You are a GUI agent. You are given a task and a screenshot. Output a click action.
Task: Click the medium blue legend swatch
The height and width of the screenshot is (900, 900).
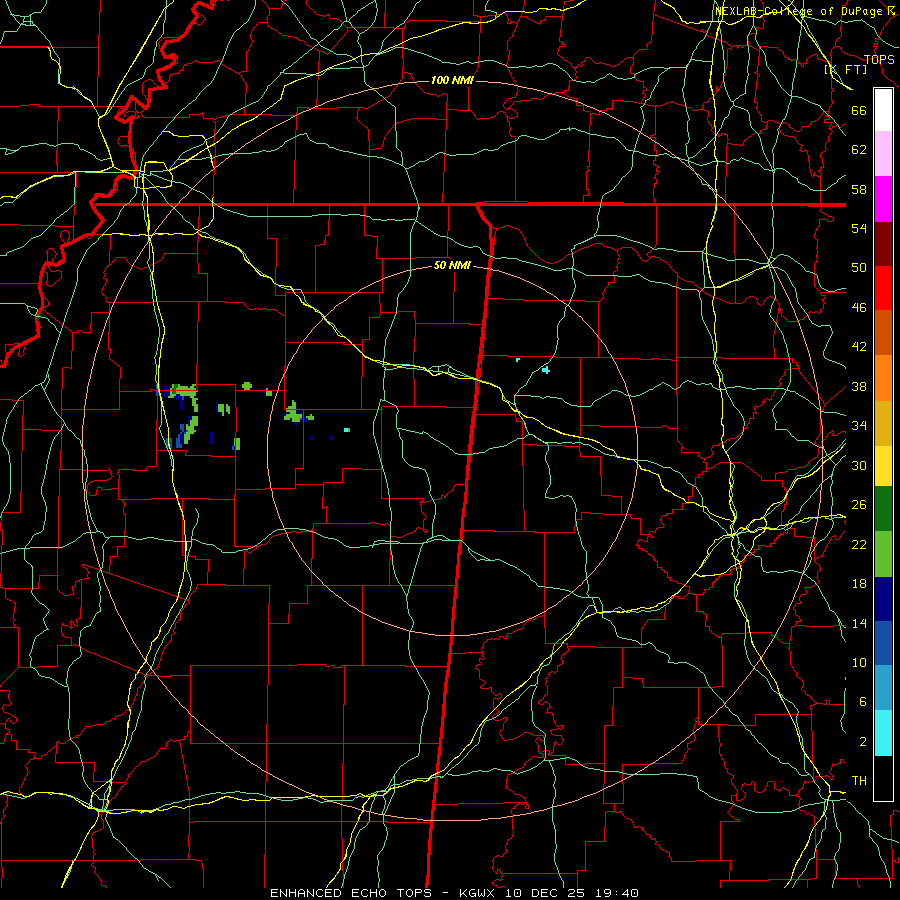coord(883,643)
